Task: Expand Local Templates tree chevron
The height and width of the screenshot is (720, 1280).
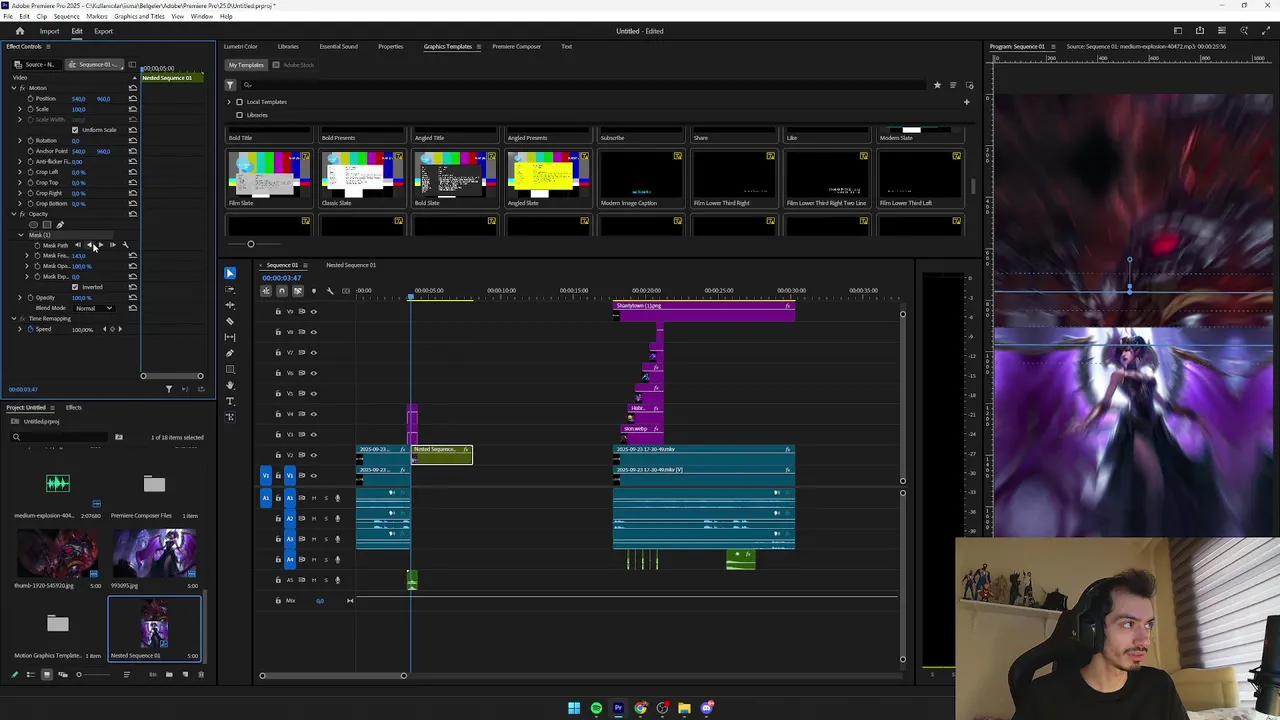Action: point(229,102)
